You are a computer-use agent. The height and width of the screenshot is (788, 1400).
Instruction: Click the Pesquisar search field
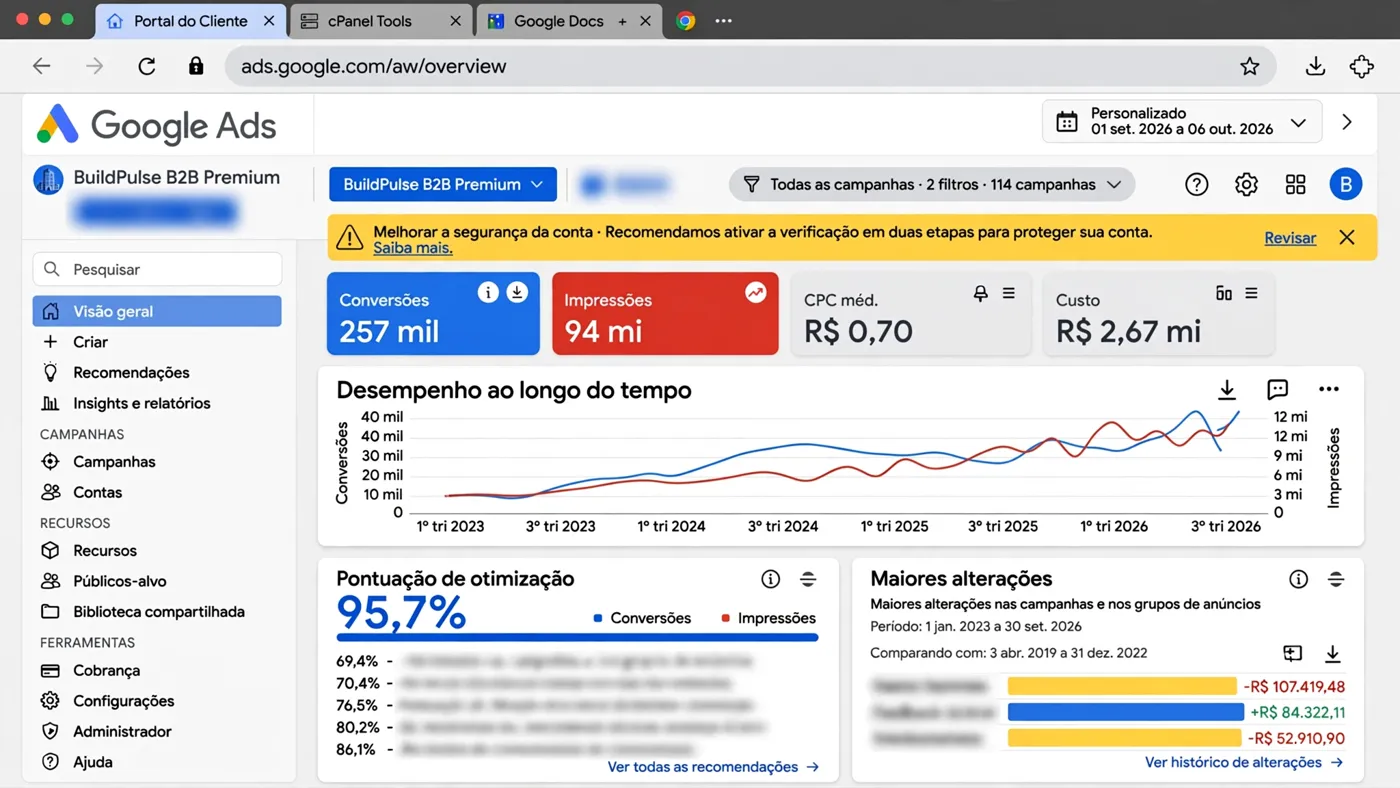158,269
